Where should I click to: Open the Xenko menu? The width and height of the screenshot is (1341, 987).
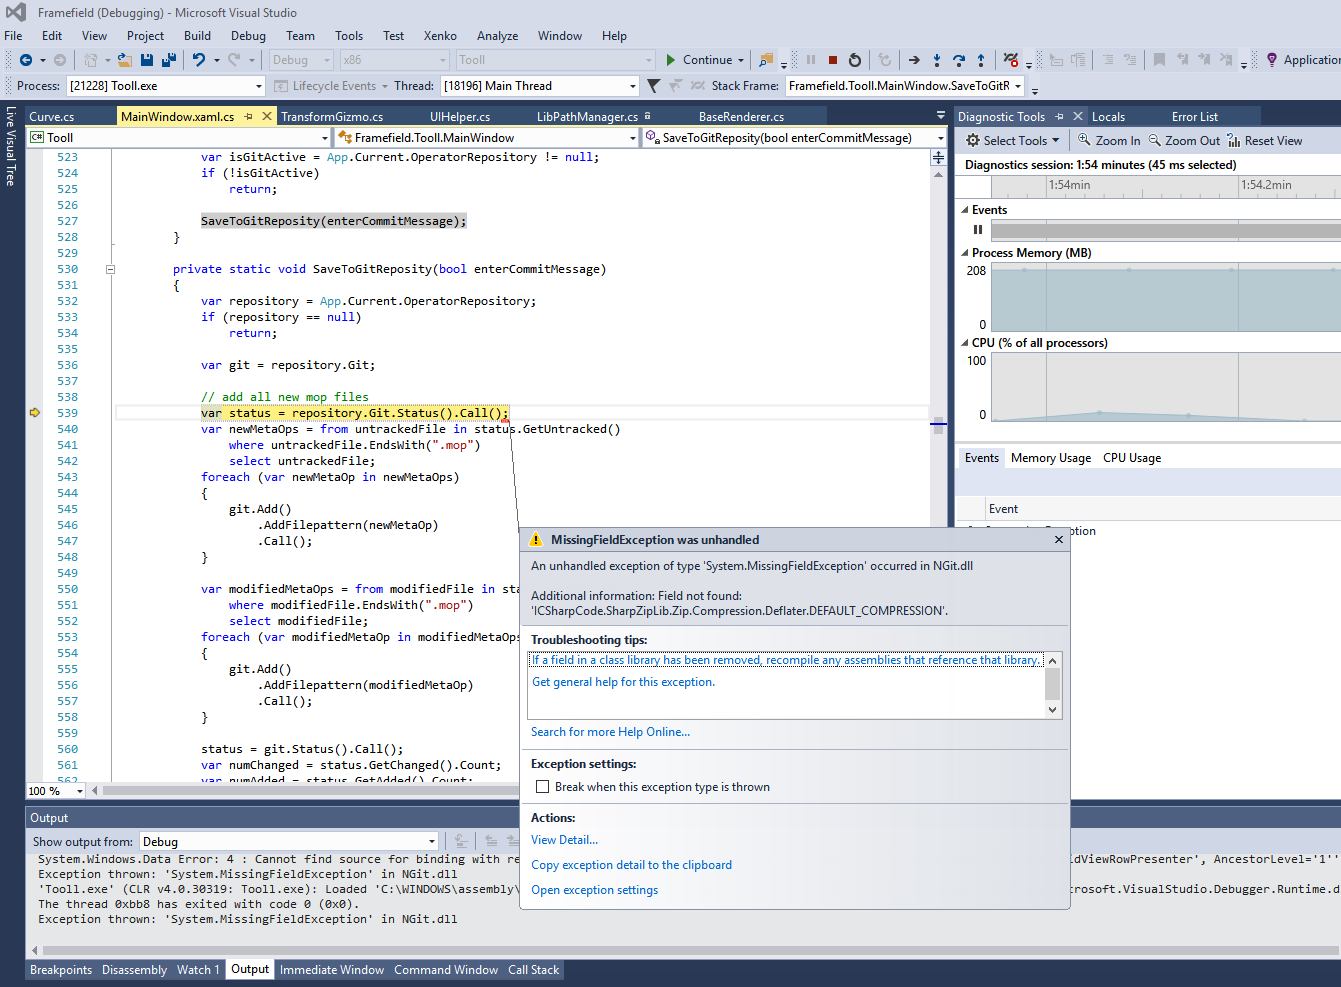(440, 36)
